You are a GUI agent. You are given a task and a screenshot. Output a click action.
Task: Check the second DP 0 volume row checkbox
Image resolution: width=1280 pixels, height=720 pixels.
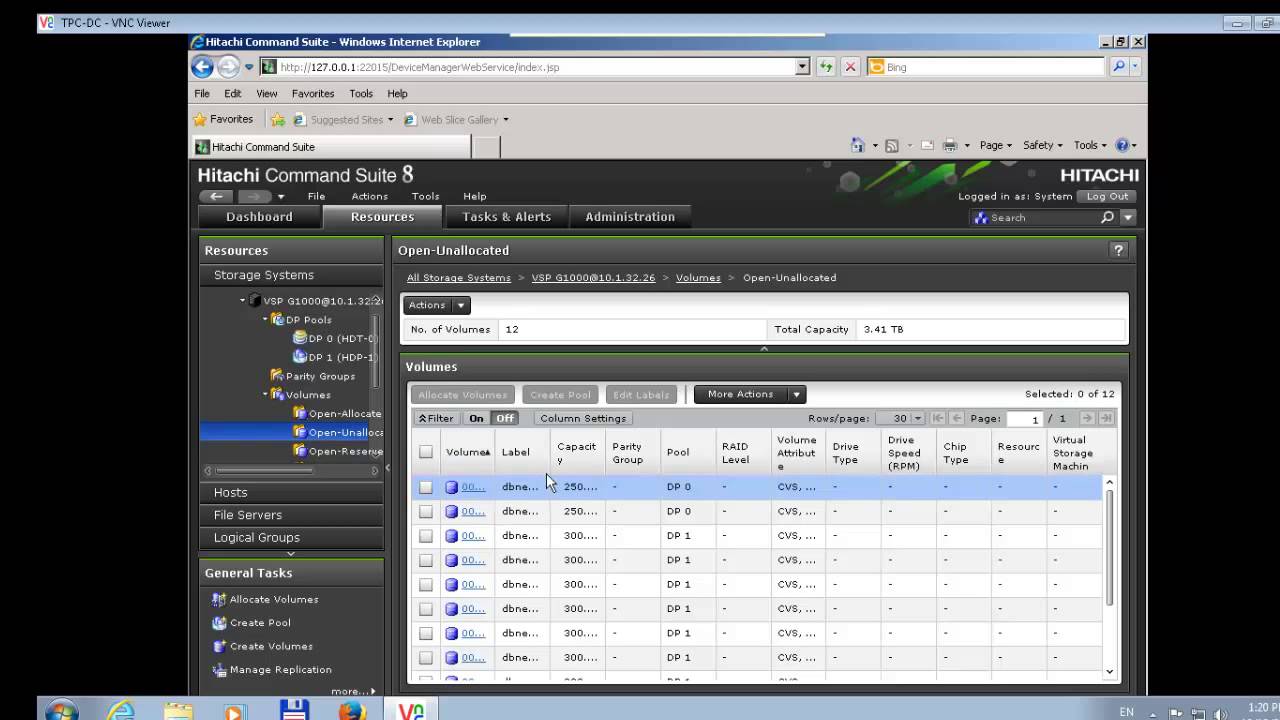click(426, 511)
